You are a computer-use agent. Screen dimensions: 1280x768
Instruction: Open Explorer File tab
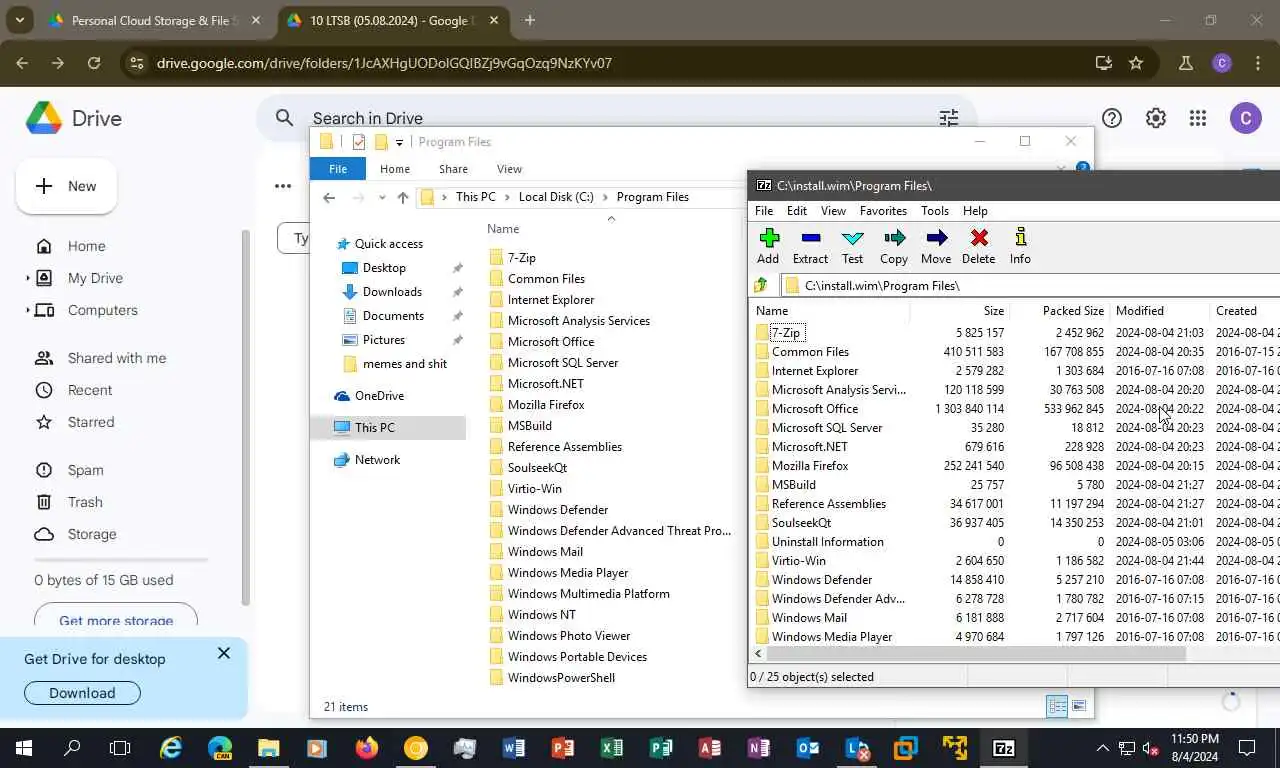tap(338, 169)
